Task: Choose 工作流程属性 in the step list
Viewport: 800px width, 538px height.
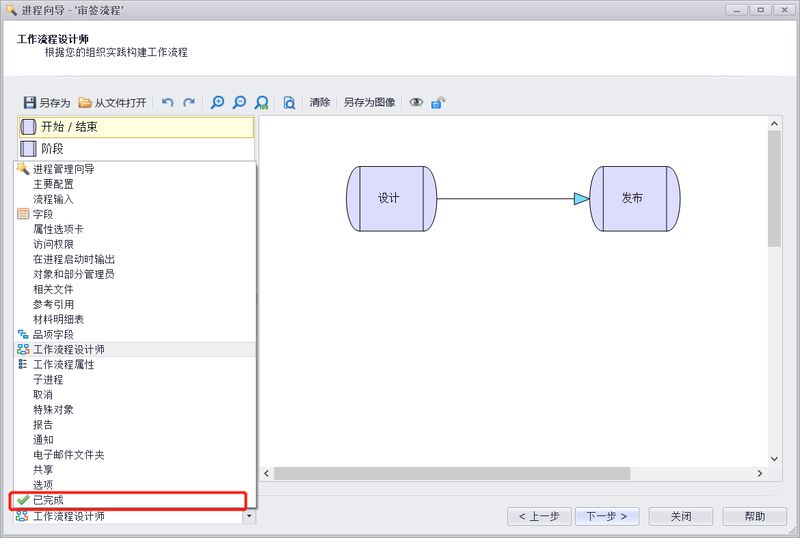Action: click(63, 365)
